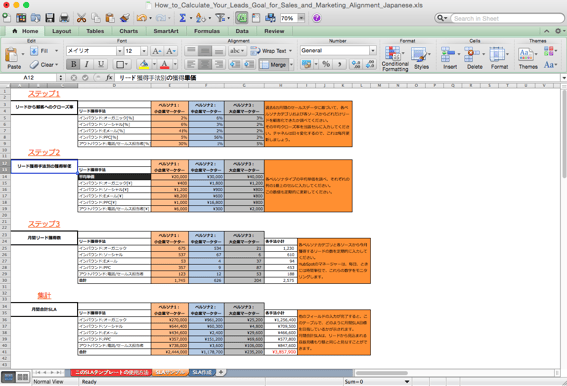Copy selection using the Copy icon
567x386 pixels.
tap(96, 18)
